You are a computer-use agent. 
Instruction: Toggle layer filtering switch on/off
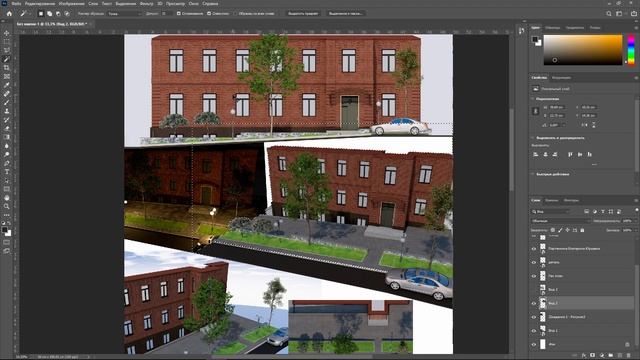(636, 210)
